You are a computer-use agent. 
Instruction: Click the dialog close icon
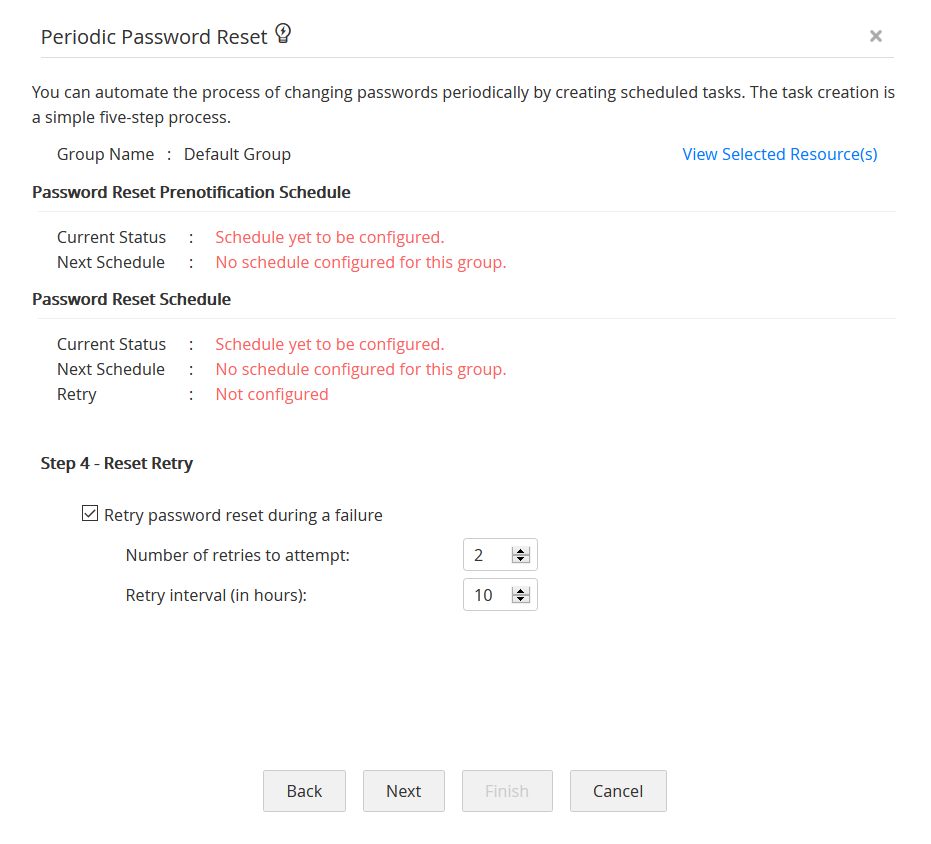[x=875, y=36]
